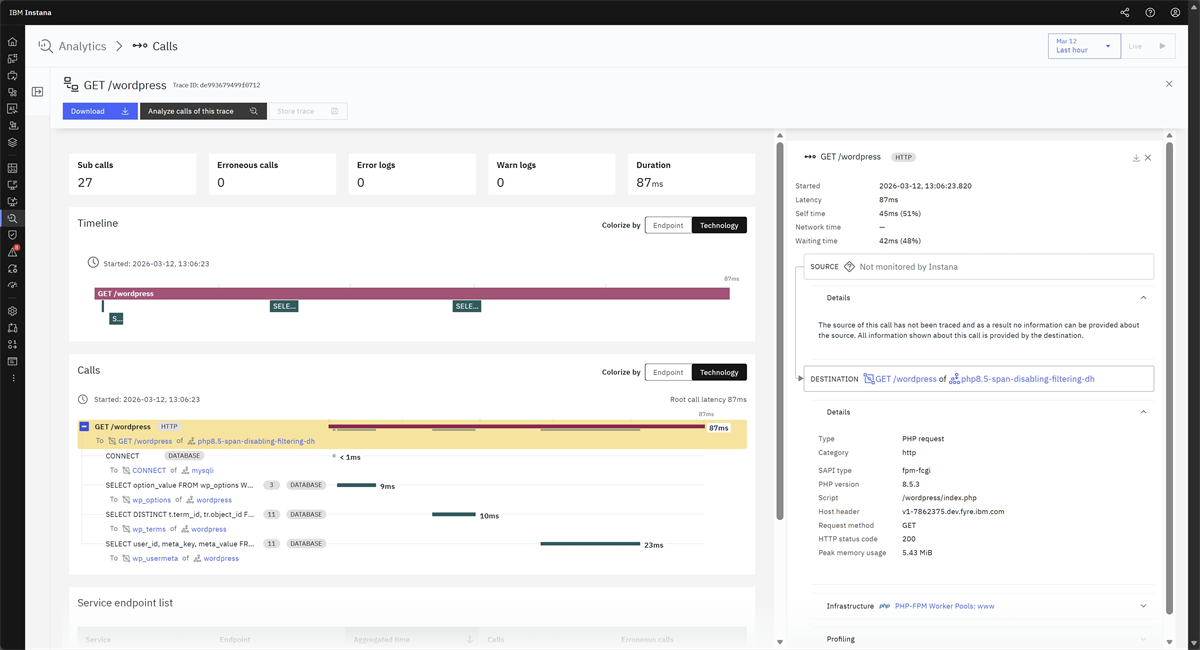
Task: Collapse the GET /wordpress call tree row
Action: (84, 427)
